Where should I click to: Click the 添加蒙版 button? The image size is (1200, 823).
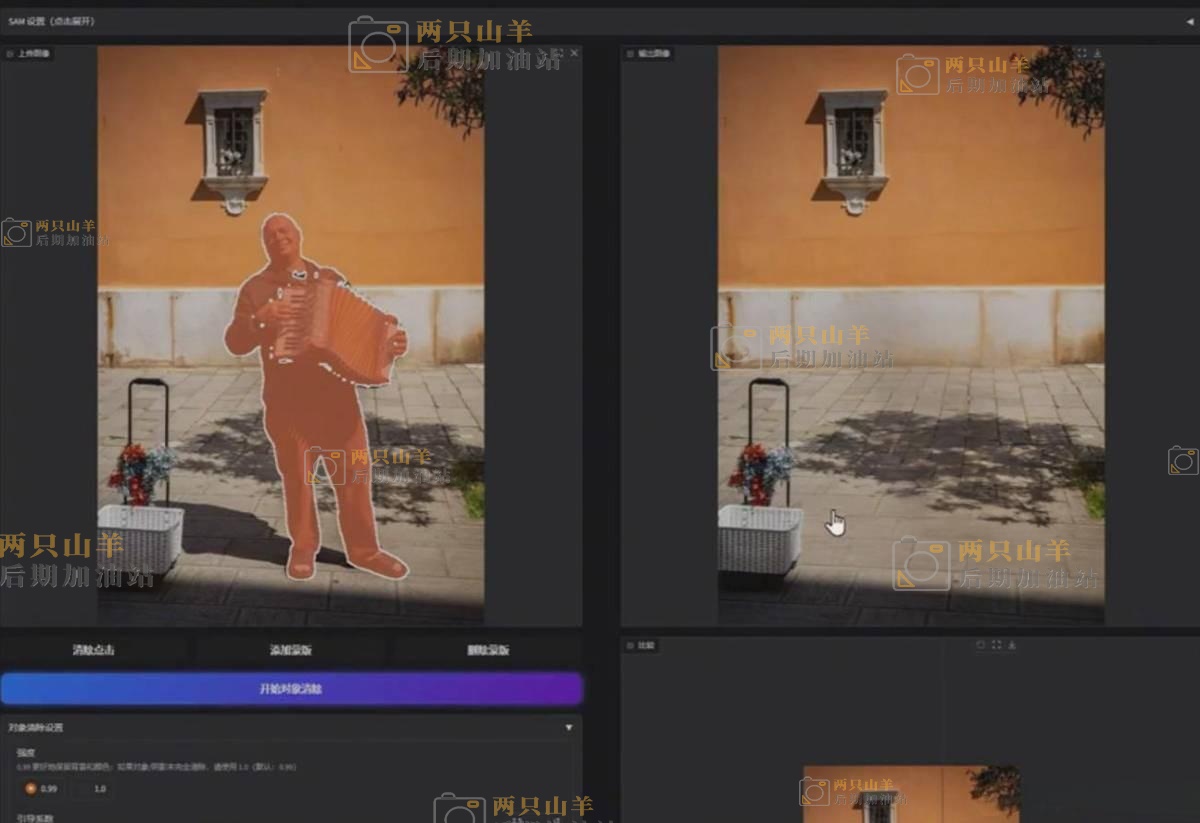tap(291, 650)
